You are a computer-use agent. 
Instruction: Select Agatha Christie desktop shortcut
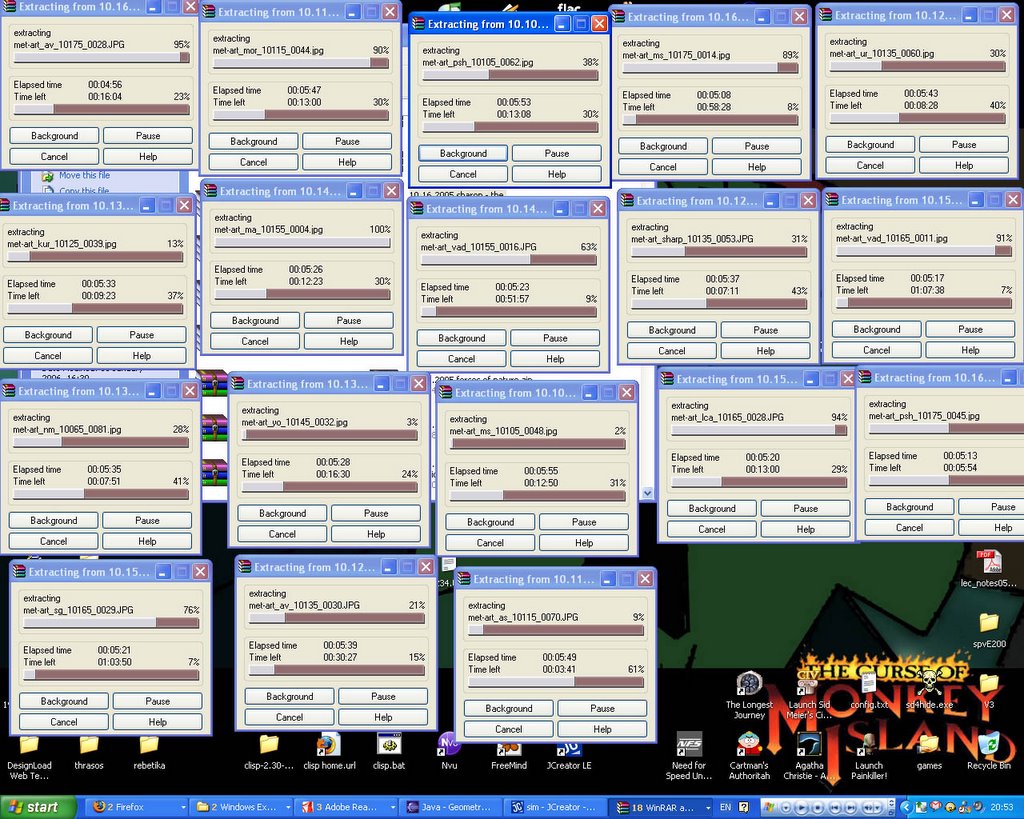coord(809,756)
